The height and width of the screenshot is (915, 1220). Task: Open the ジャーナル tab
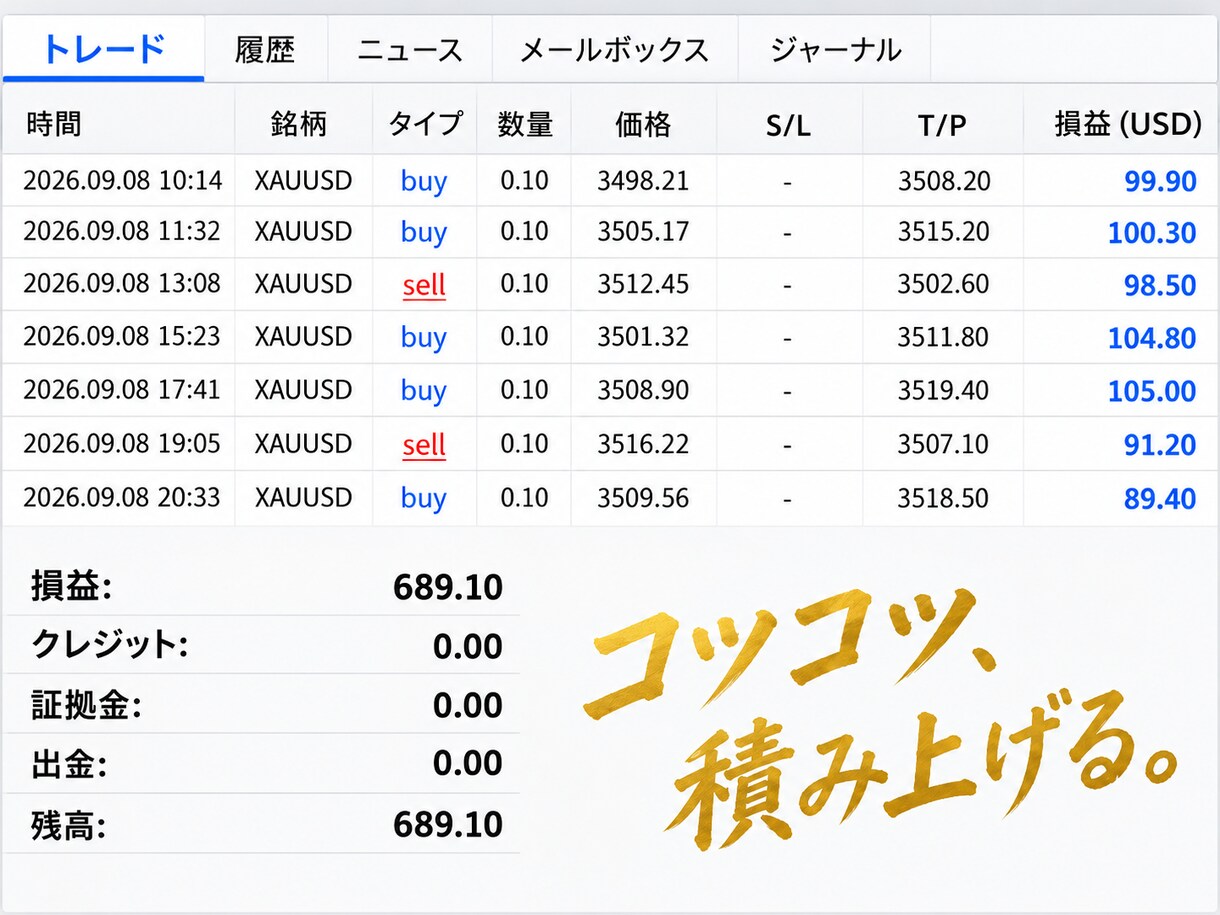835,49
